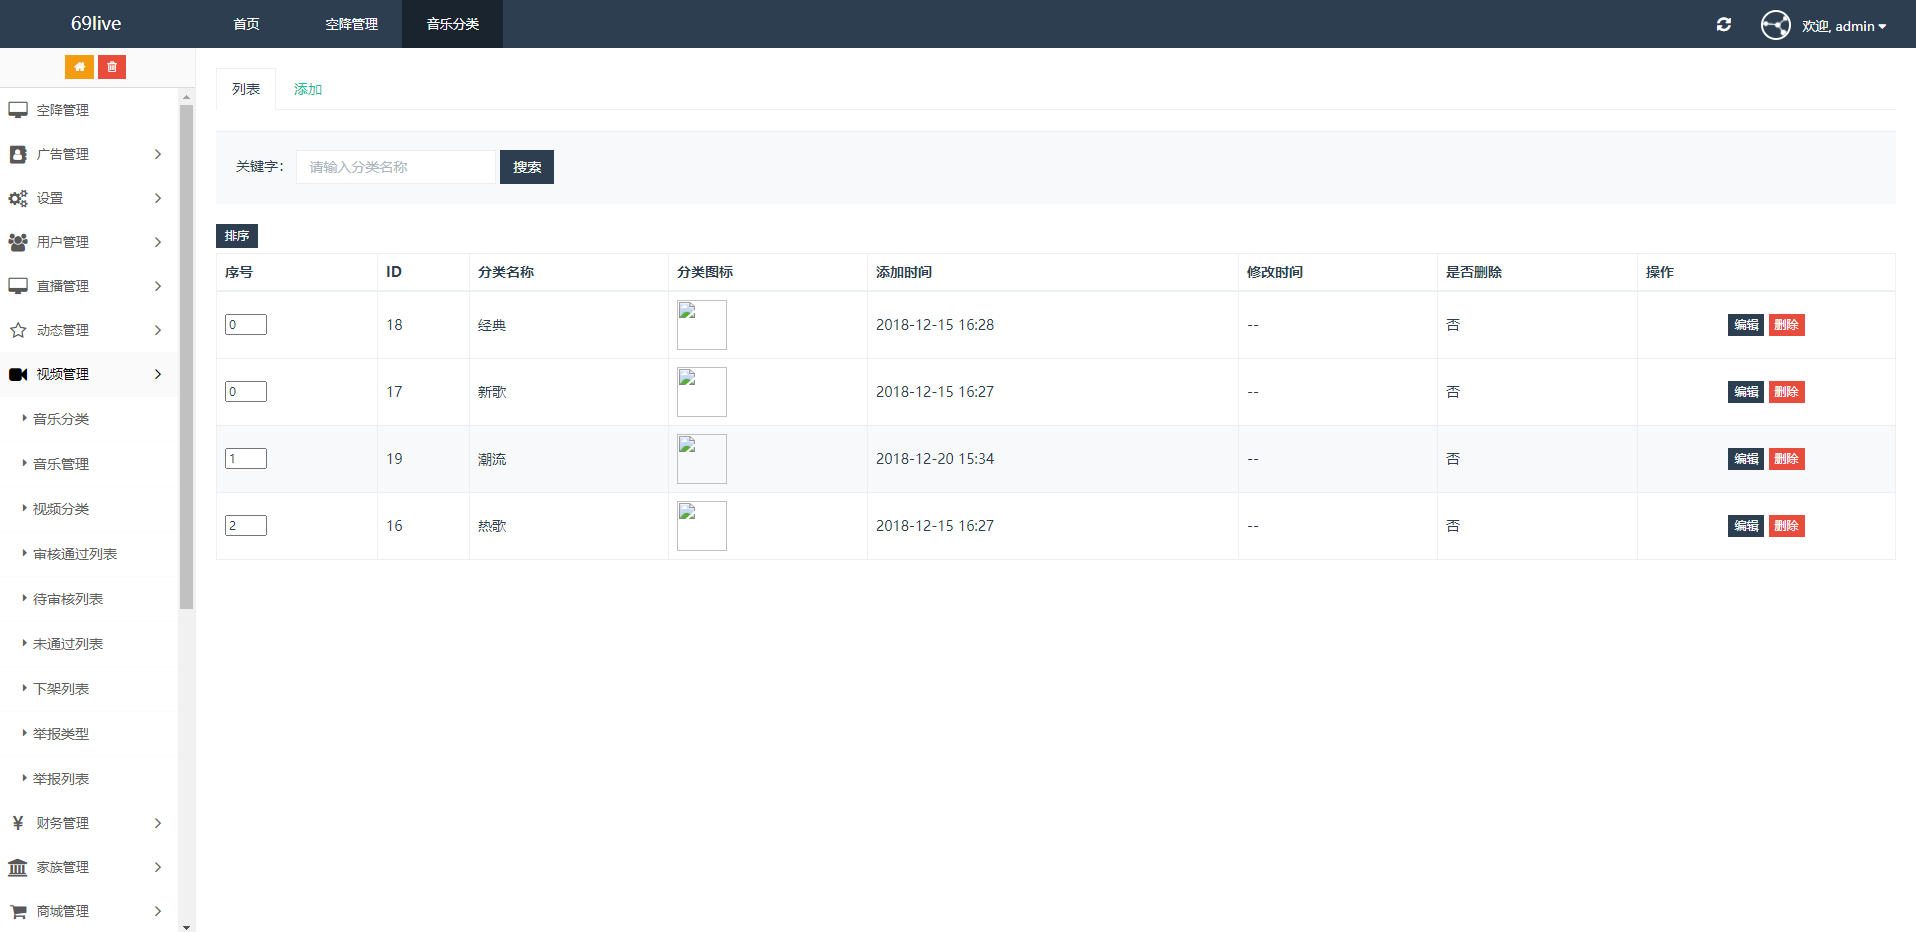Click the shopping cart icon for 商城管理
The width and height of the screenshot is (1916, 932).
18,911
